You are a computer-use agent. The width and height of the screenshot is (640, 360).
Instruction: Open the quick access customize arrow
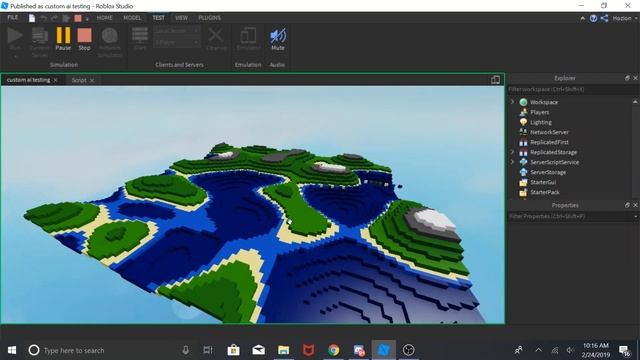coord(87,19)
